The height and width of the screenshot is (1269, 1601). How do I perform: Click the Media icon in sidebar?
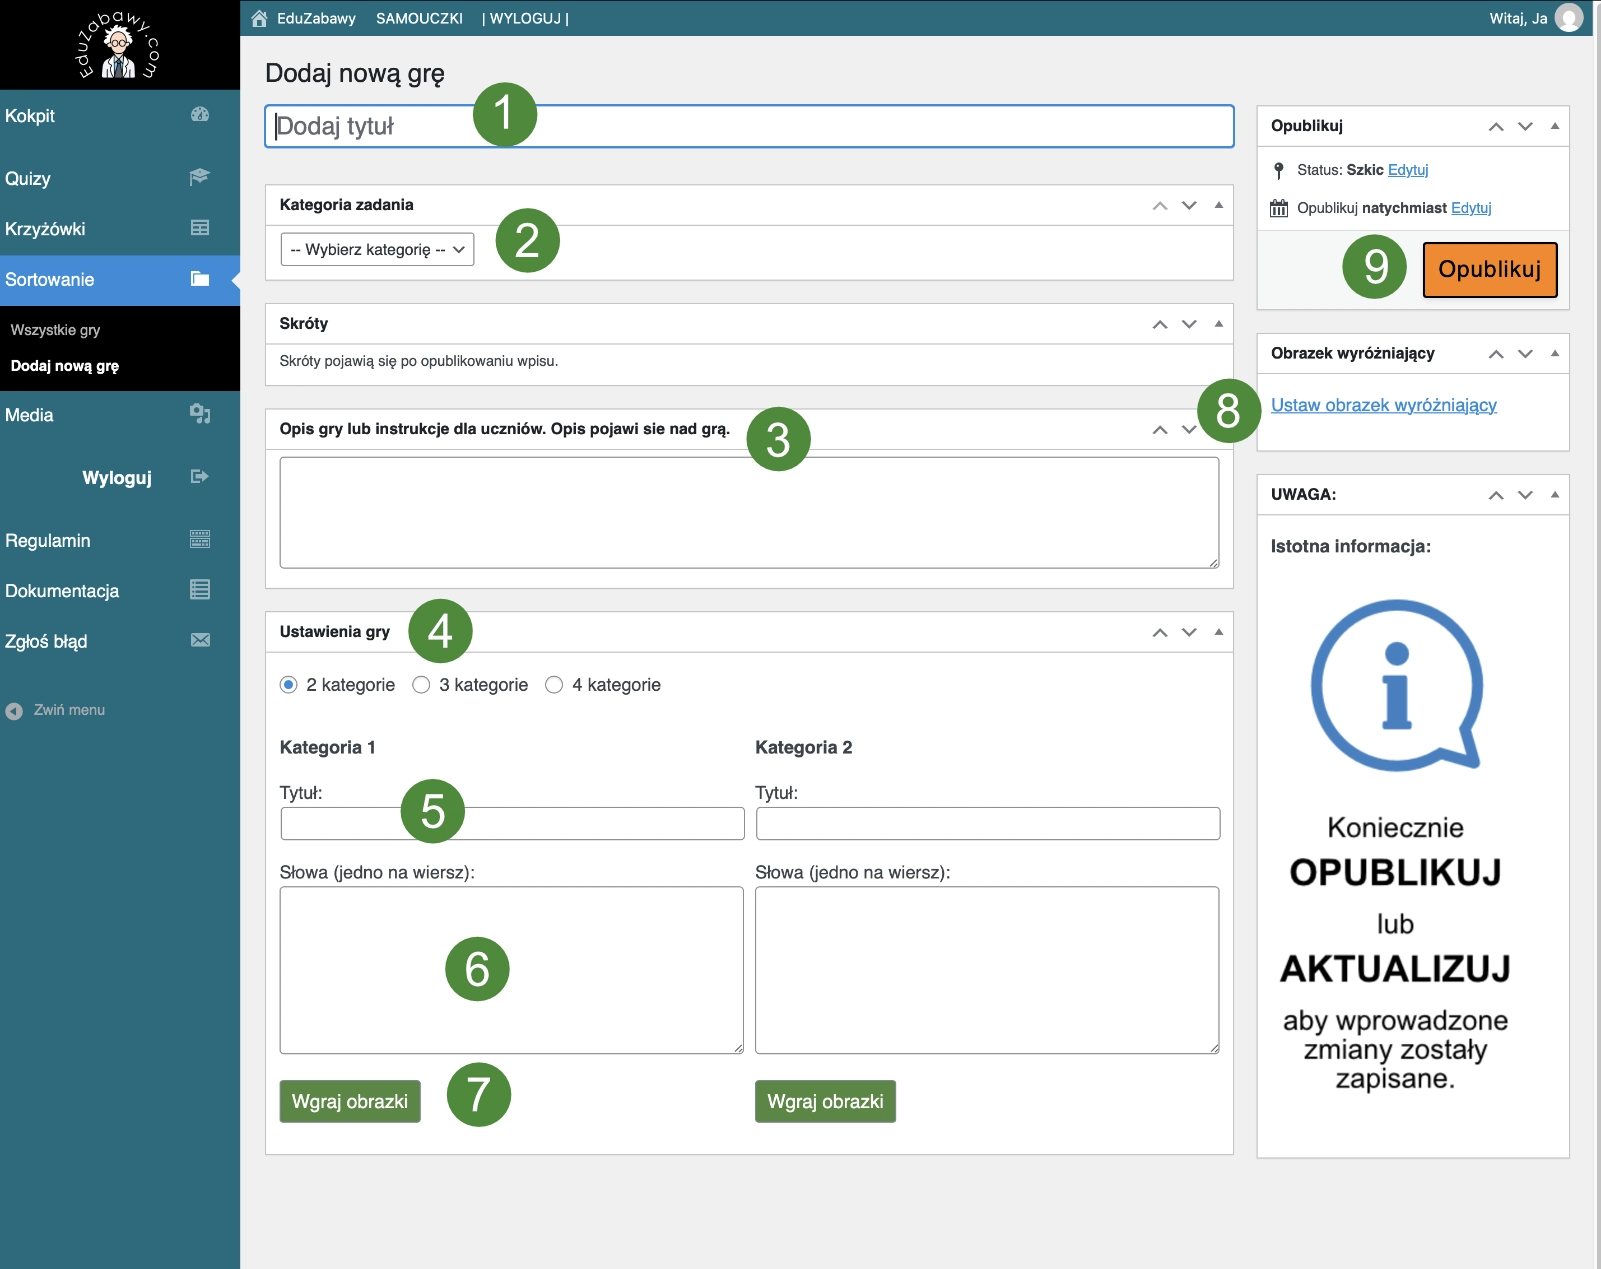(200, 414)
